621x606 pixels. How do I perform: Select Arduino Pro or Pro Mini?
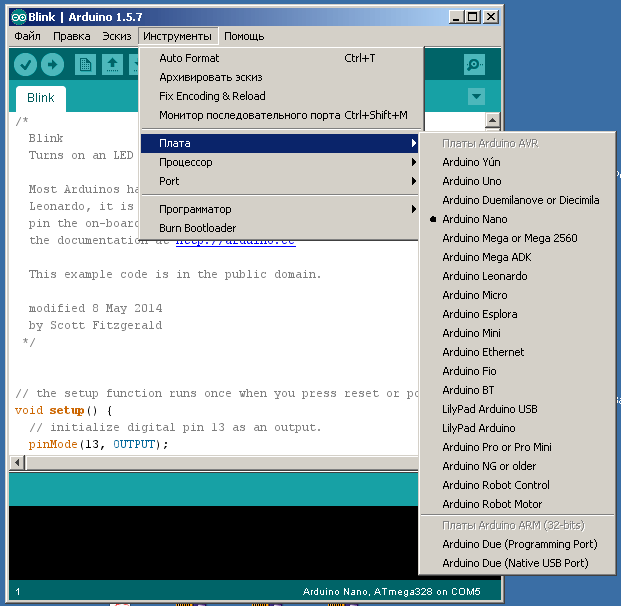point(517,447)
